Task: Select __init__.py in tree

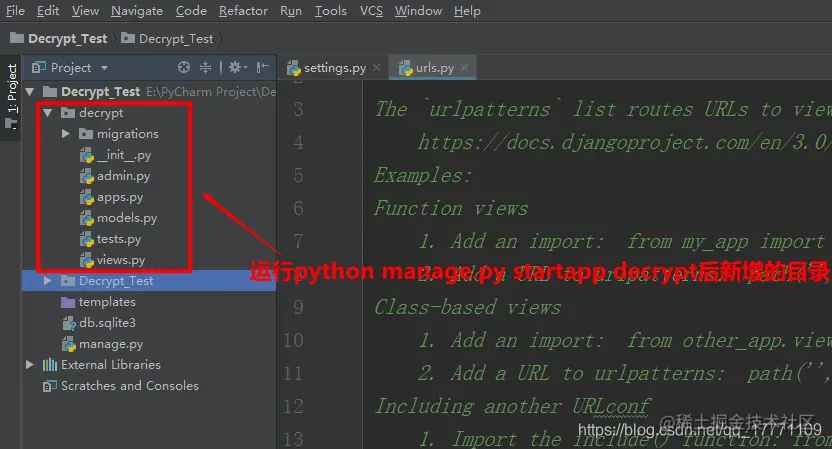Action: coord(124,155)
